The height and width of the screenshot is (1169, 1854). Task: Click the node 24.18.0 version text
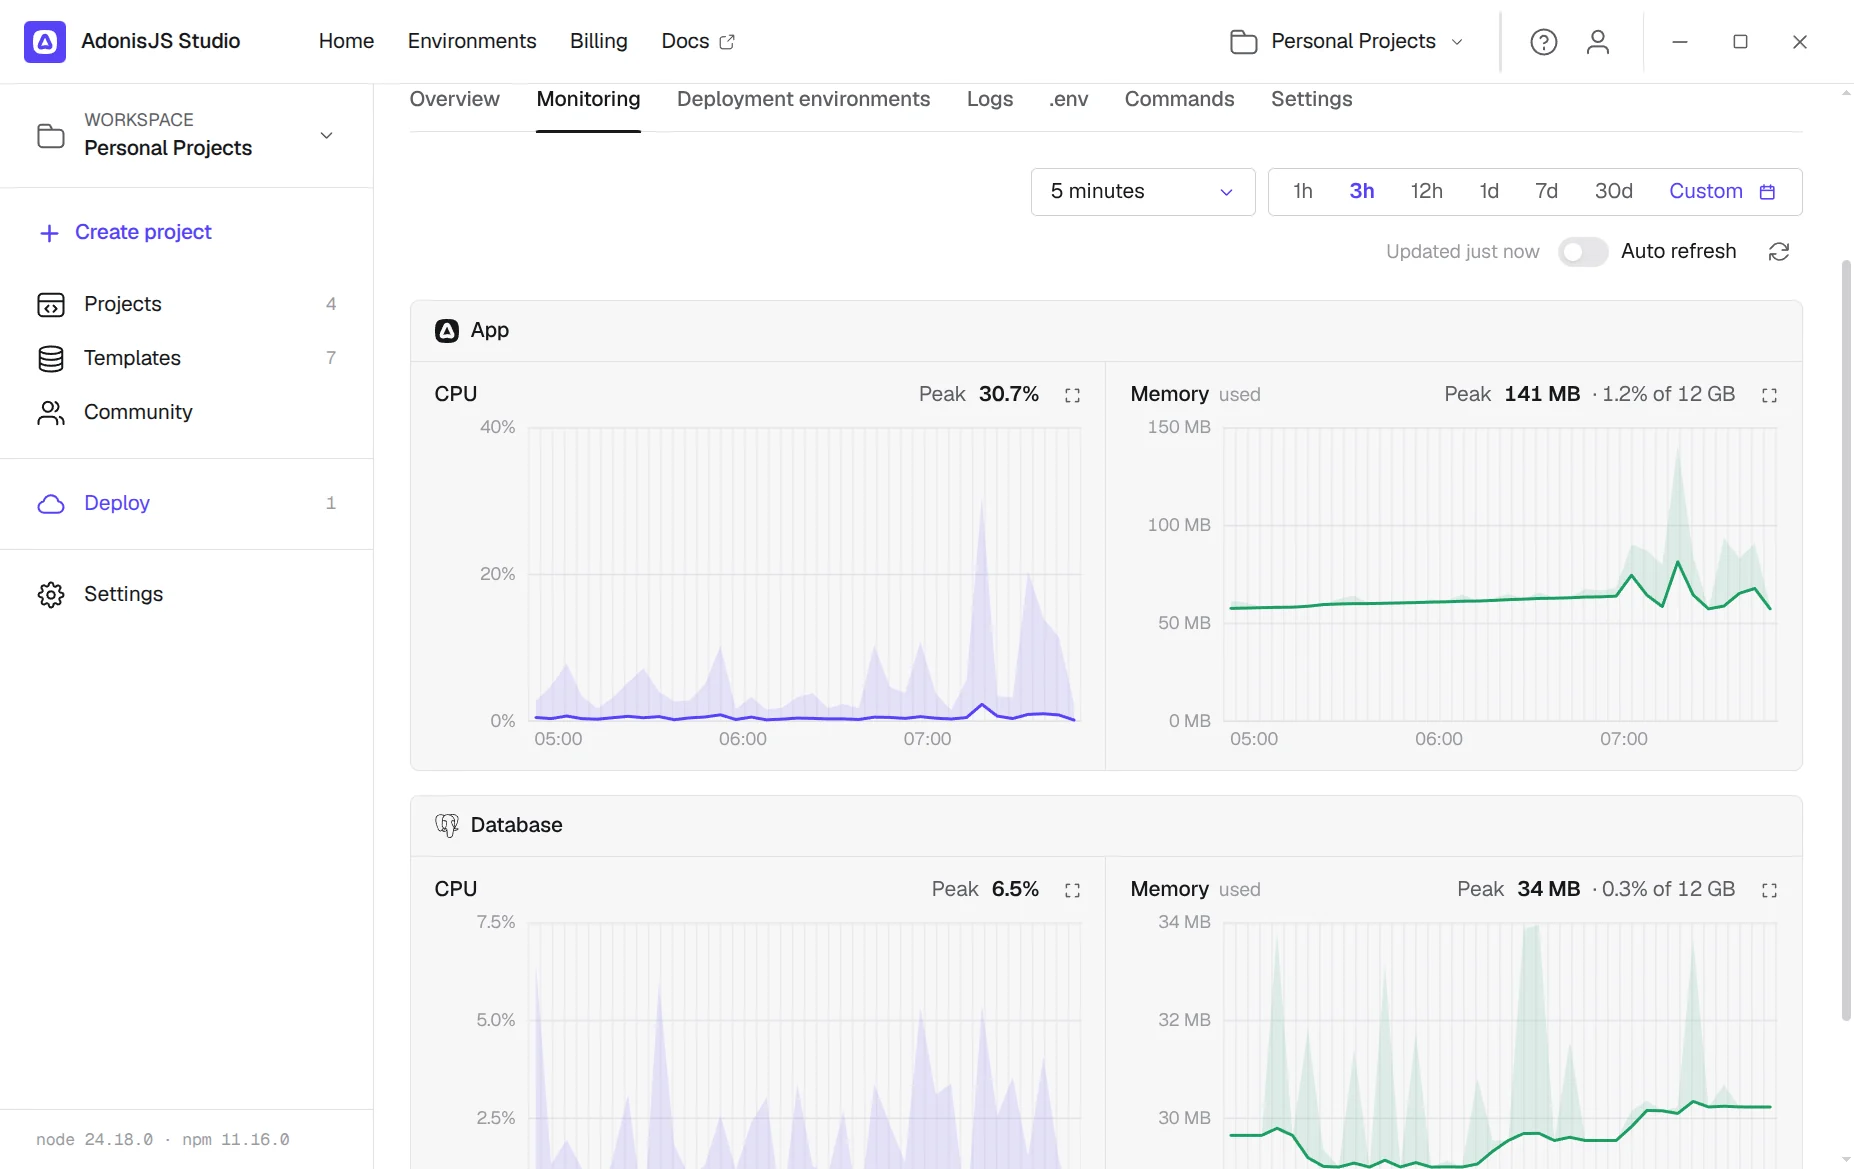tap(94, 1140)
